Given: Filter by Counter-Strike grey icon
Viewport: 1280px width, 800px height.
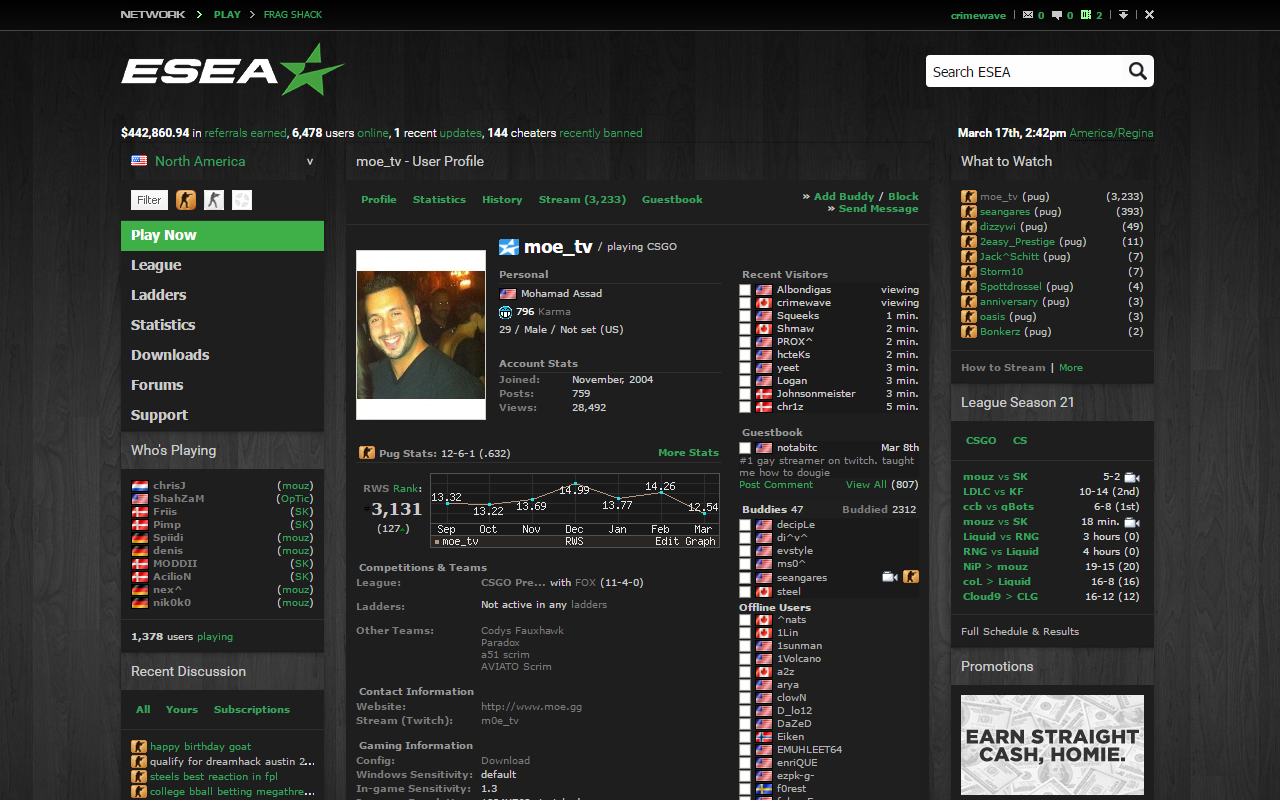Looking at the screenshot, I should pos(214,200).
